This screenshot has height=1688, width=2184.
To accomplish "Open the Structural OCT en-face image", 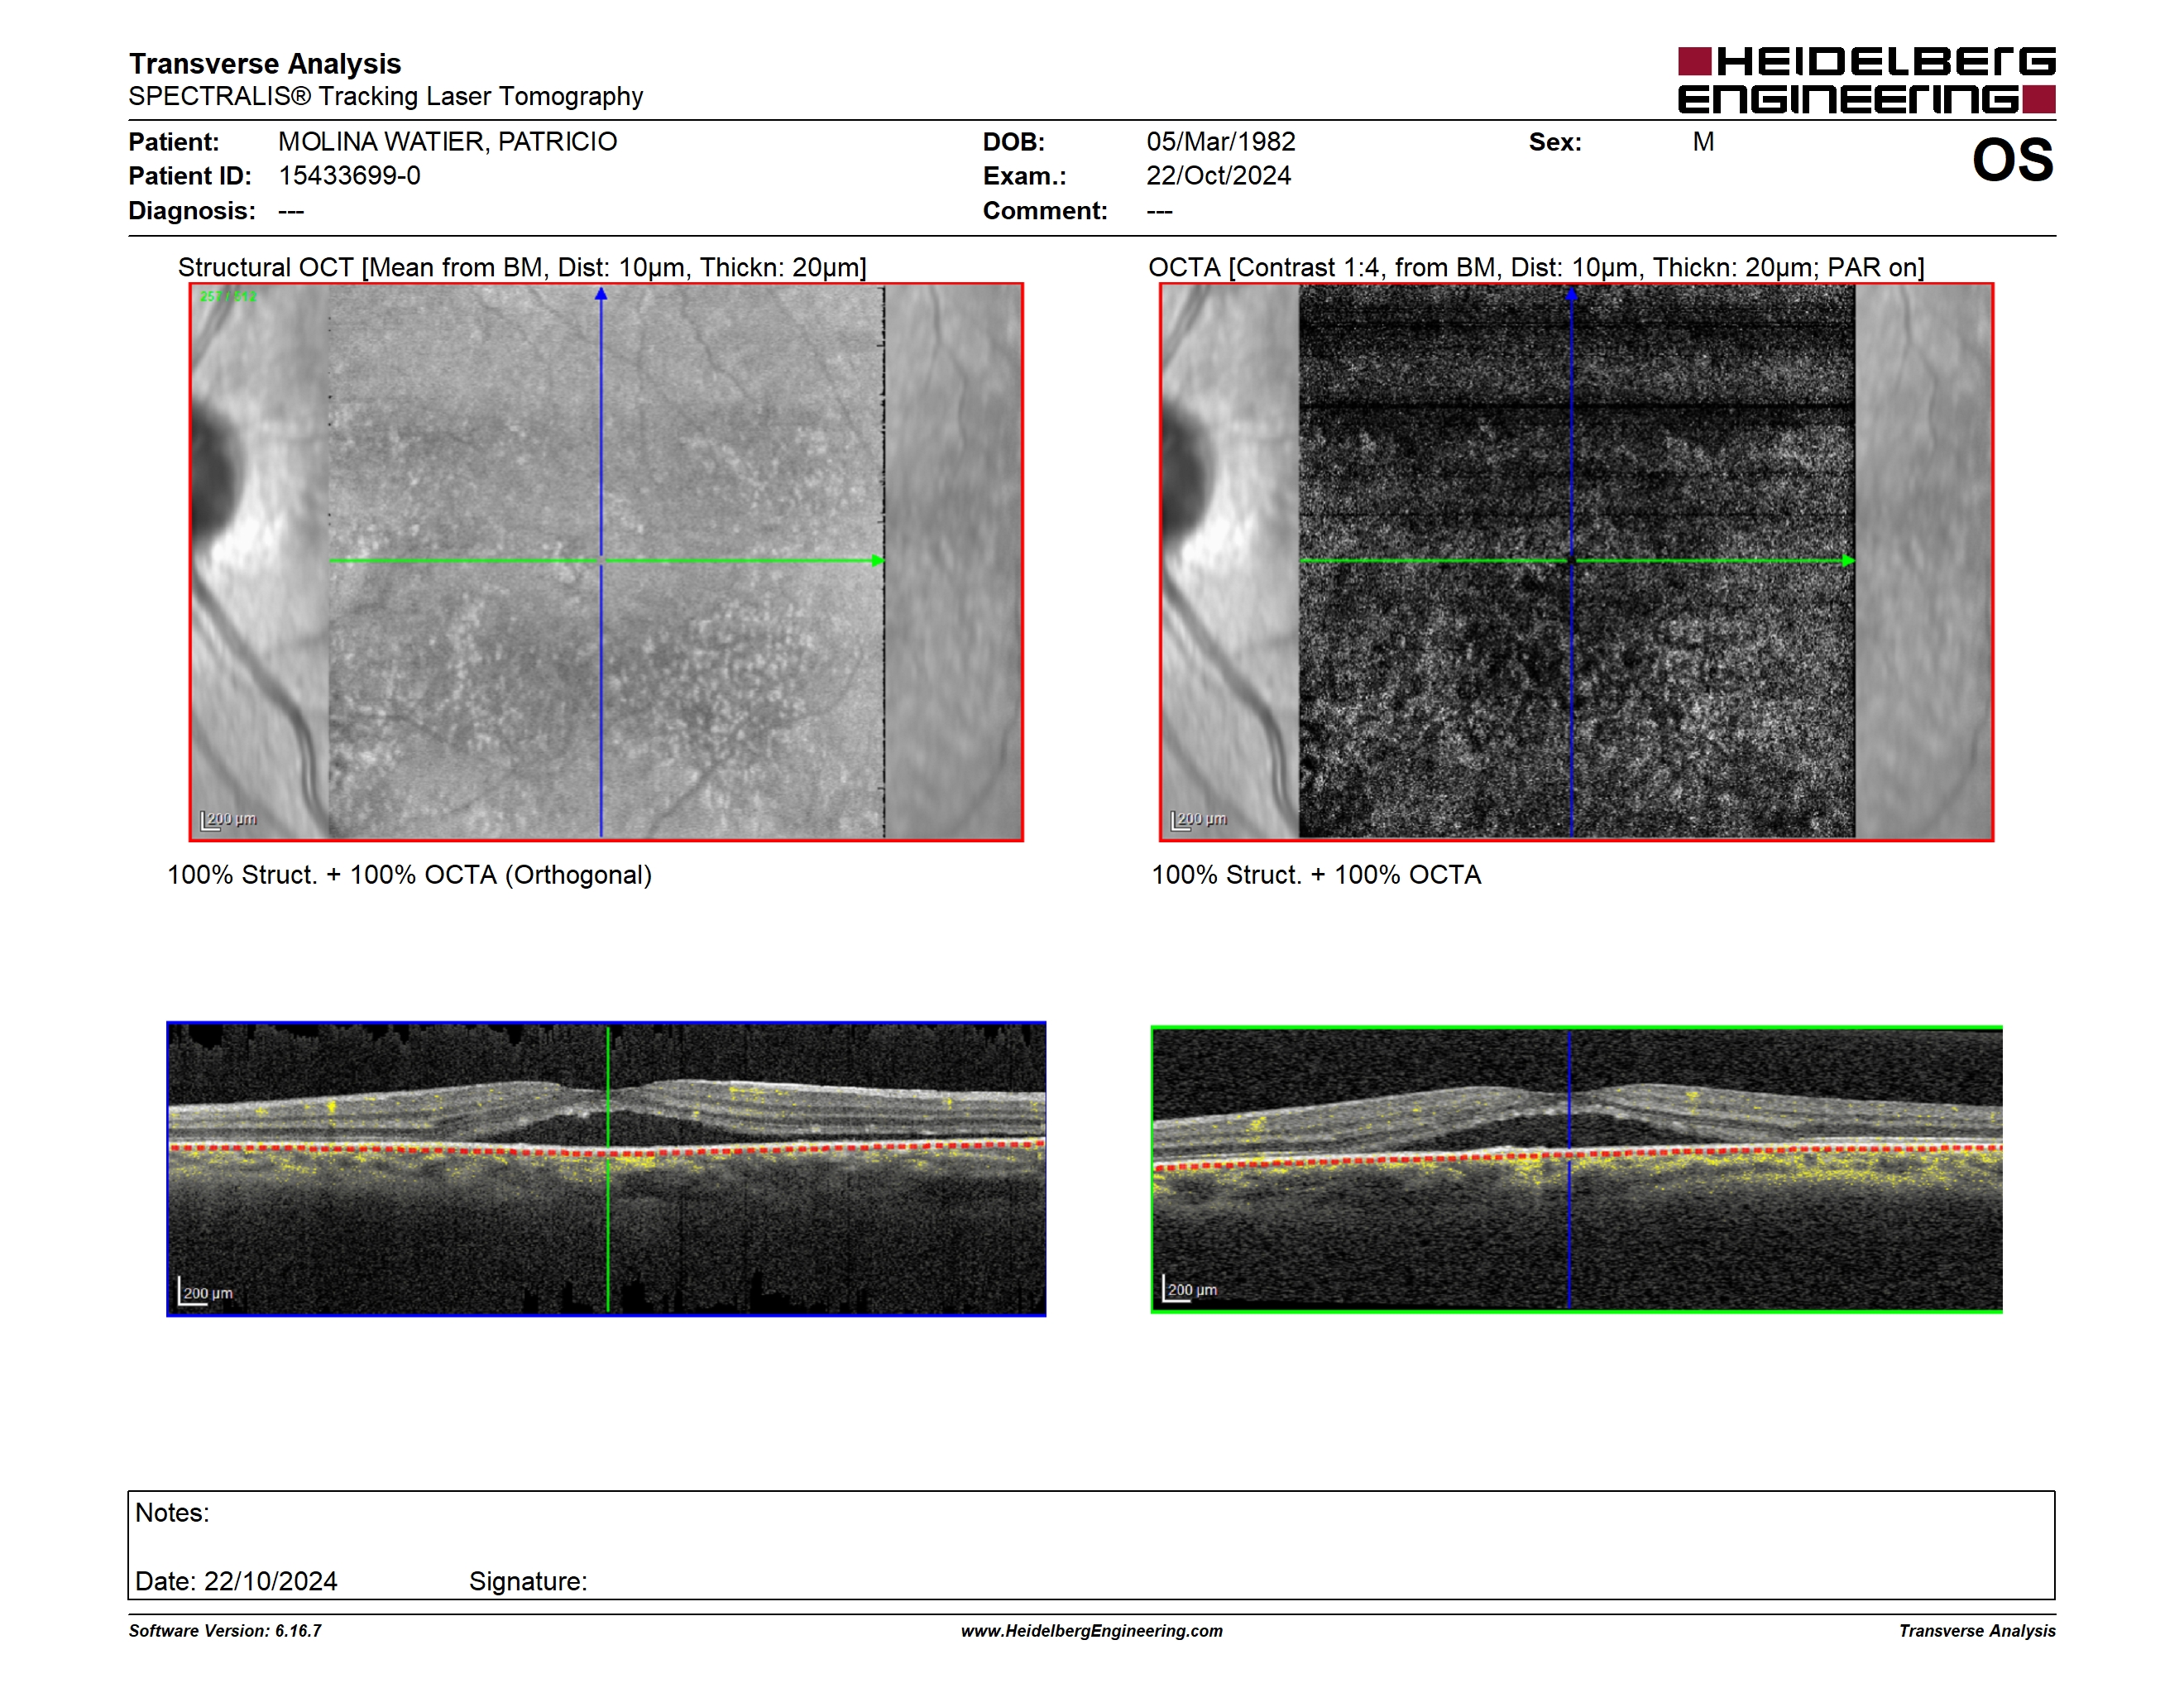I will pyautogui.click(x=606, y=562).
